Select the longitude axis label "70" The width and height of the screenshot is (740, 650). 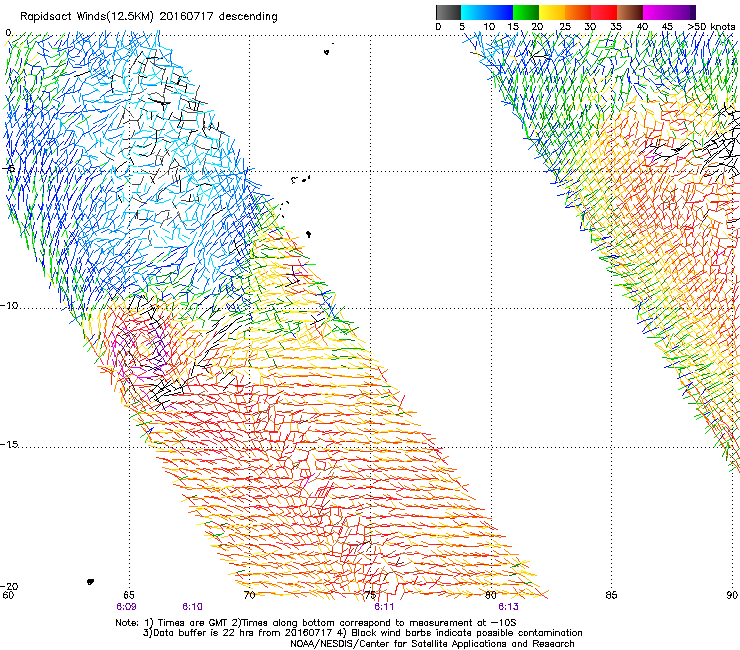point(249,595)
